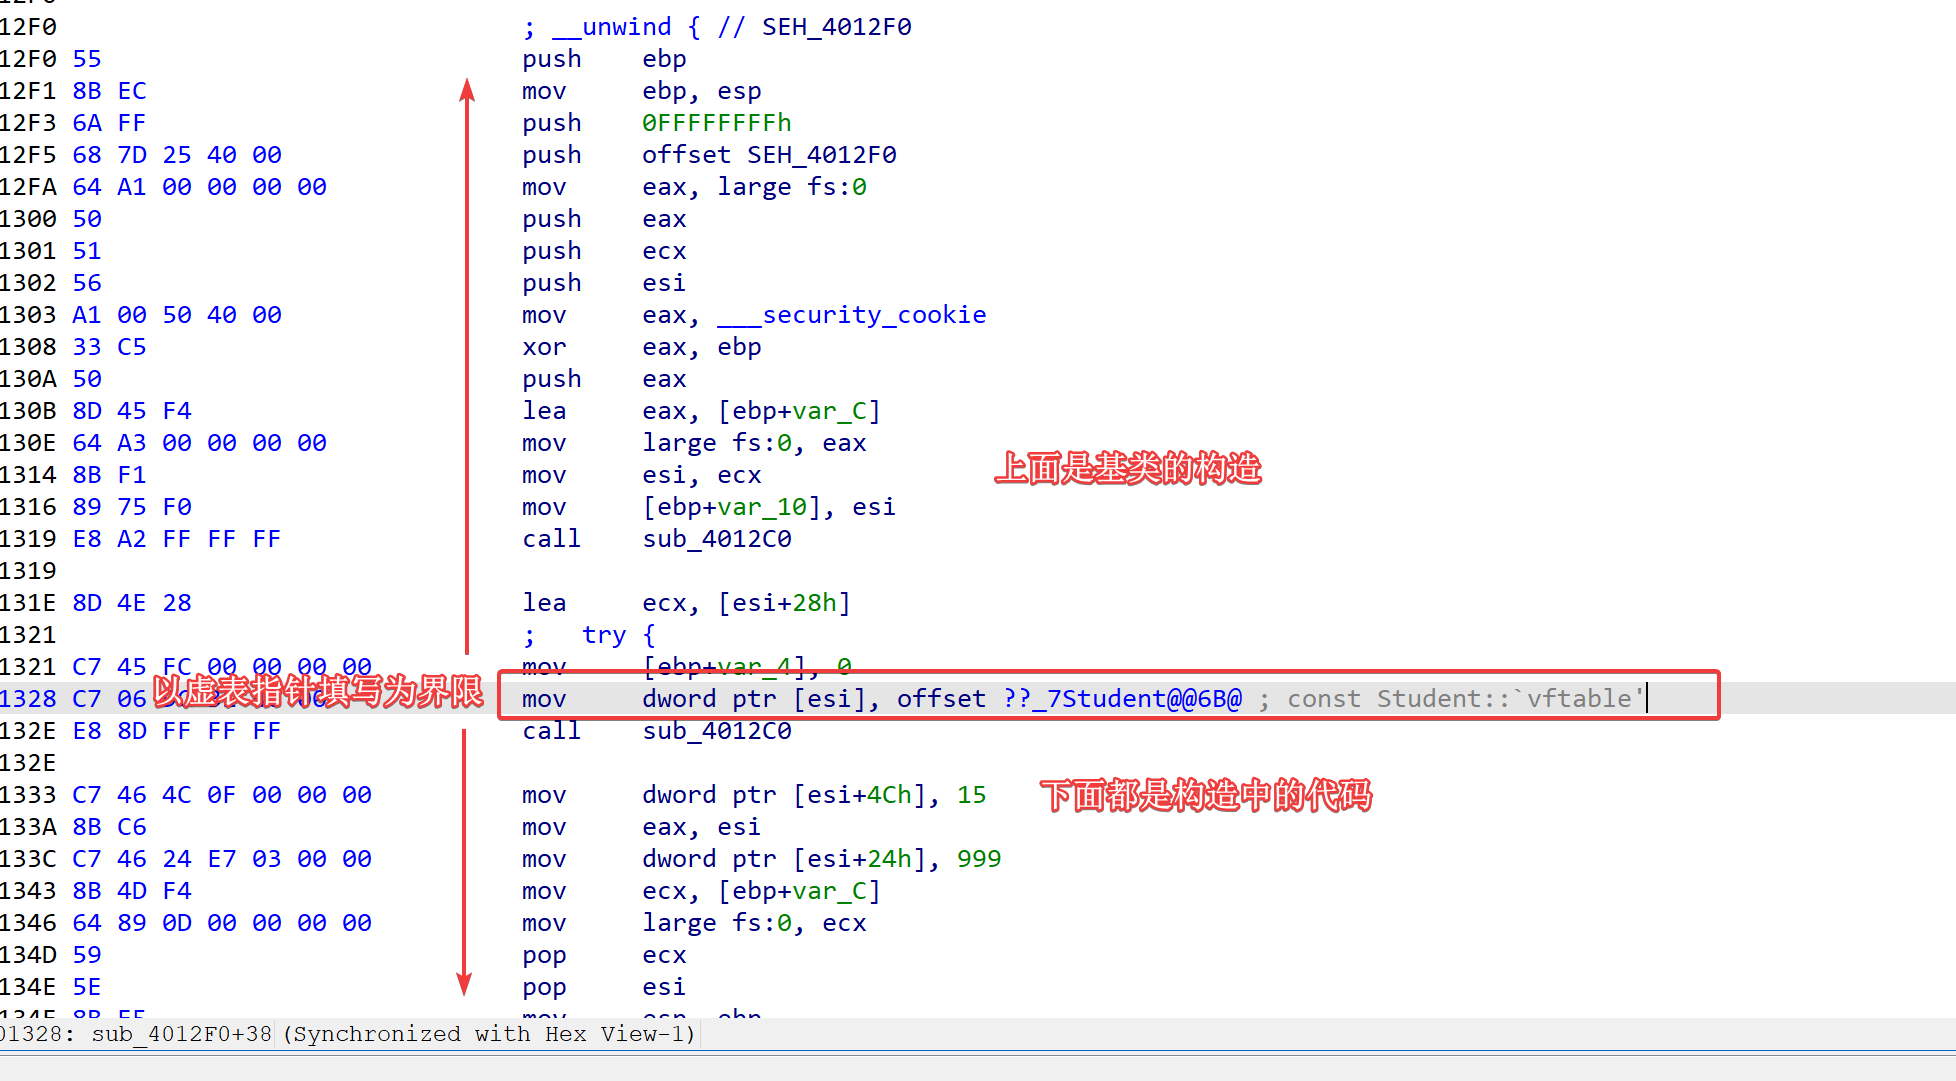The height and width of the screenshot is (1081, 1956).
Task: Click hex bytes A1 00 50 40 00
Action: click(177, 315)
